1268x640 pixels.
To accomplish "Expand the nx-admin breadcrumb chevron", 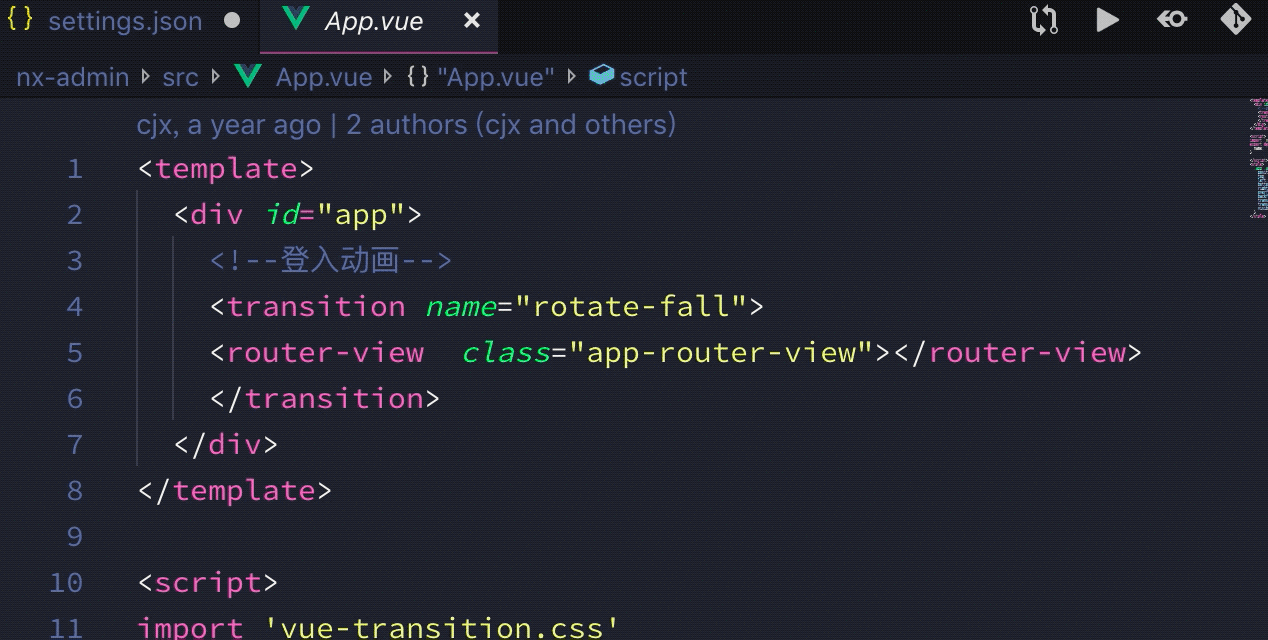I will click(x=144, y=77).
